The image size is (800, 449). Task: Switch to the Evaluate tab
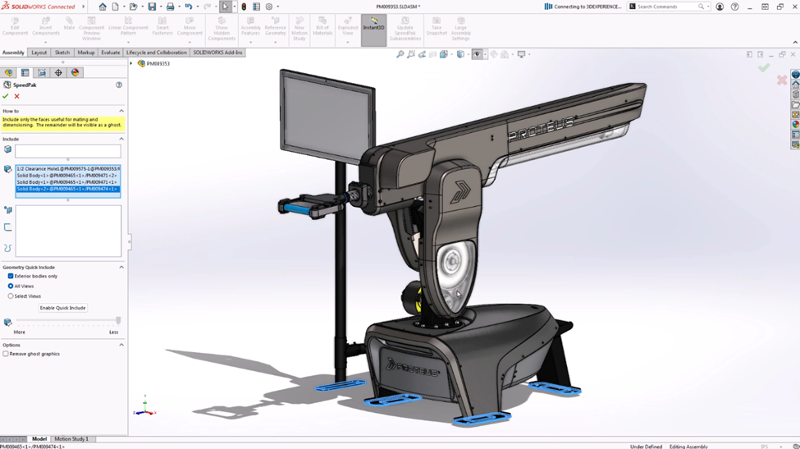(110, 52)
